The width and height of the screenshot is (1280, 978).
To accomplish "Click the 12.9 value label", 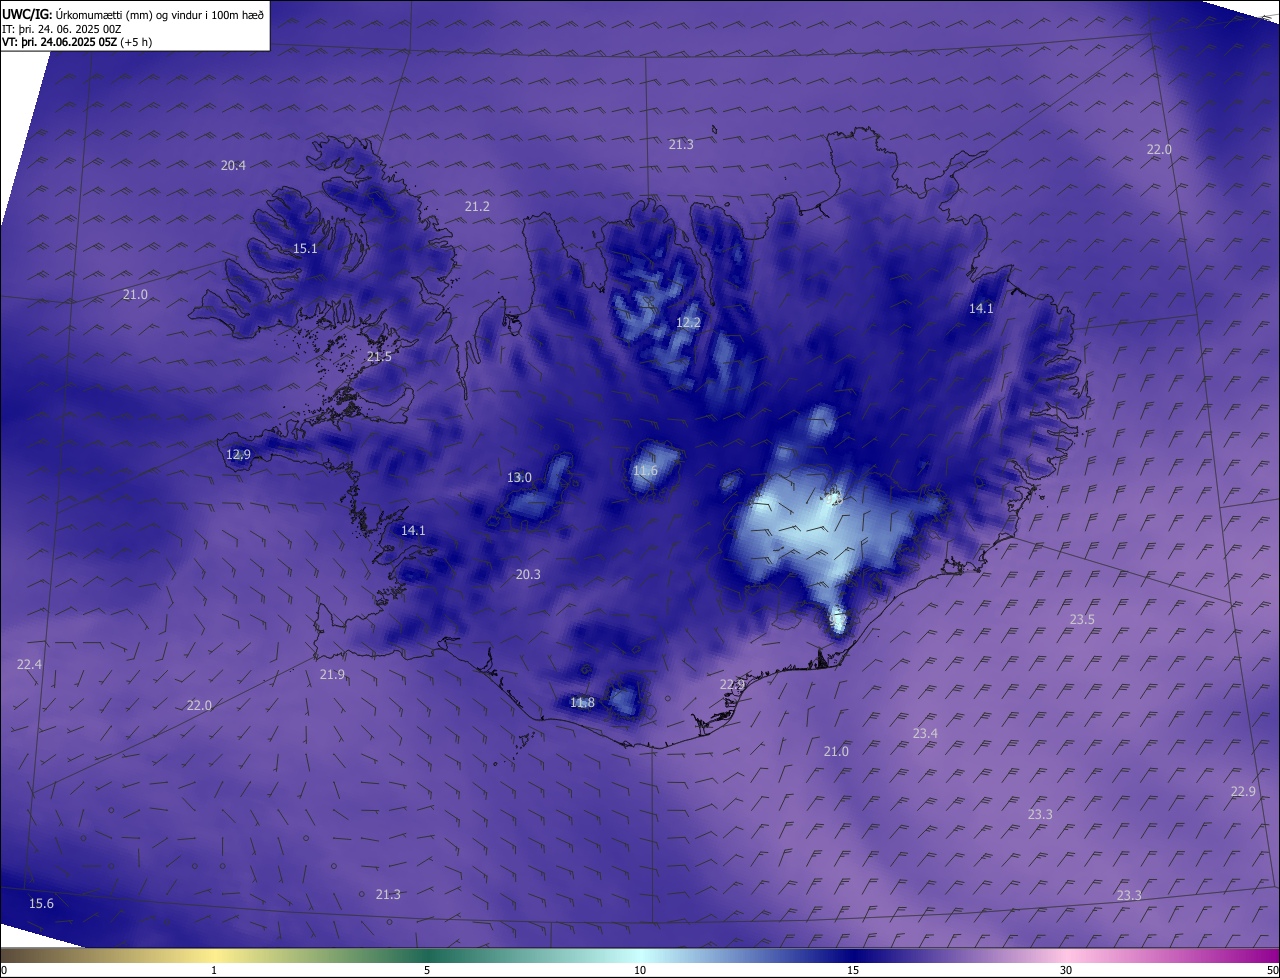I will pos(238,454).
